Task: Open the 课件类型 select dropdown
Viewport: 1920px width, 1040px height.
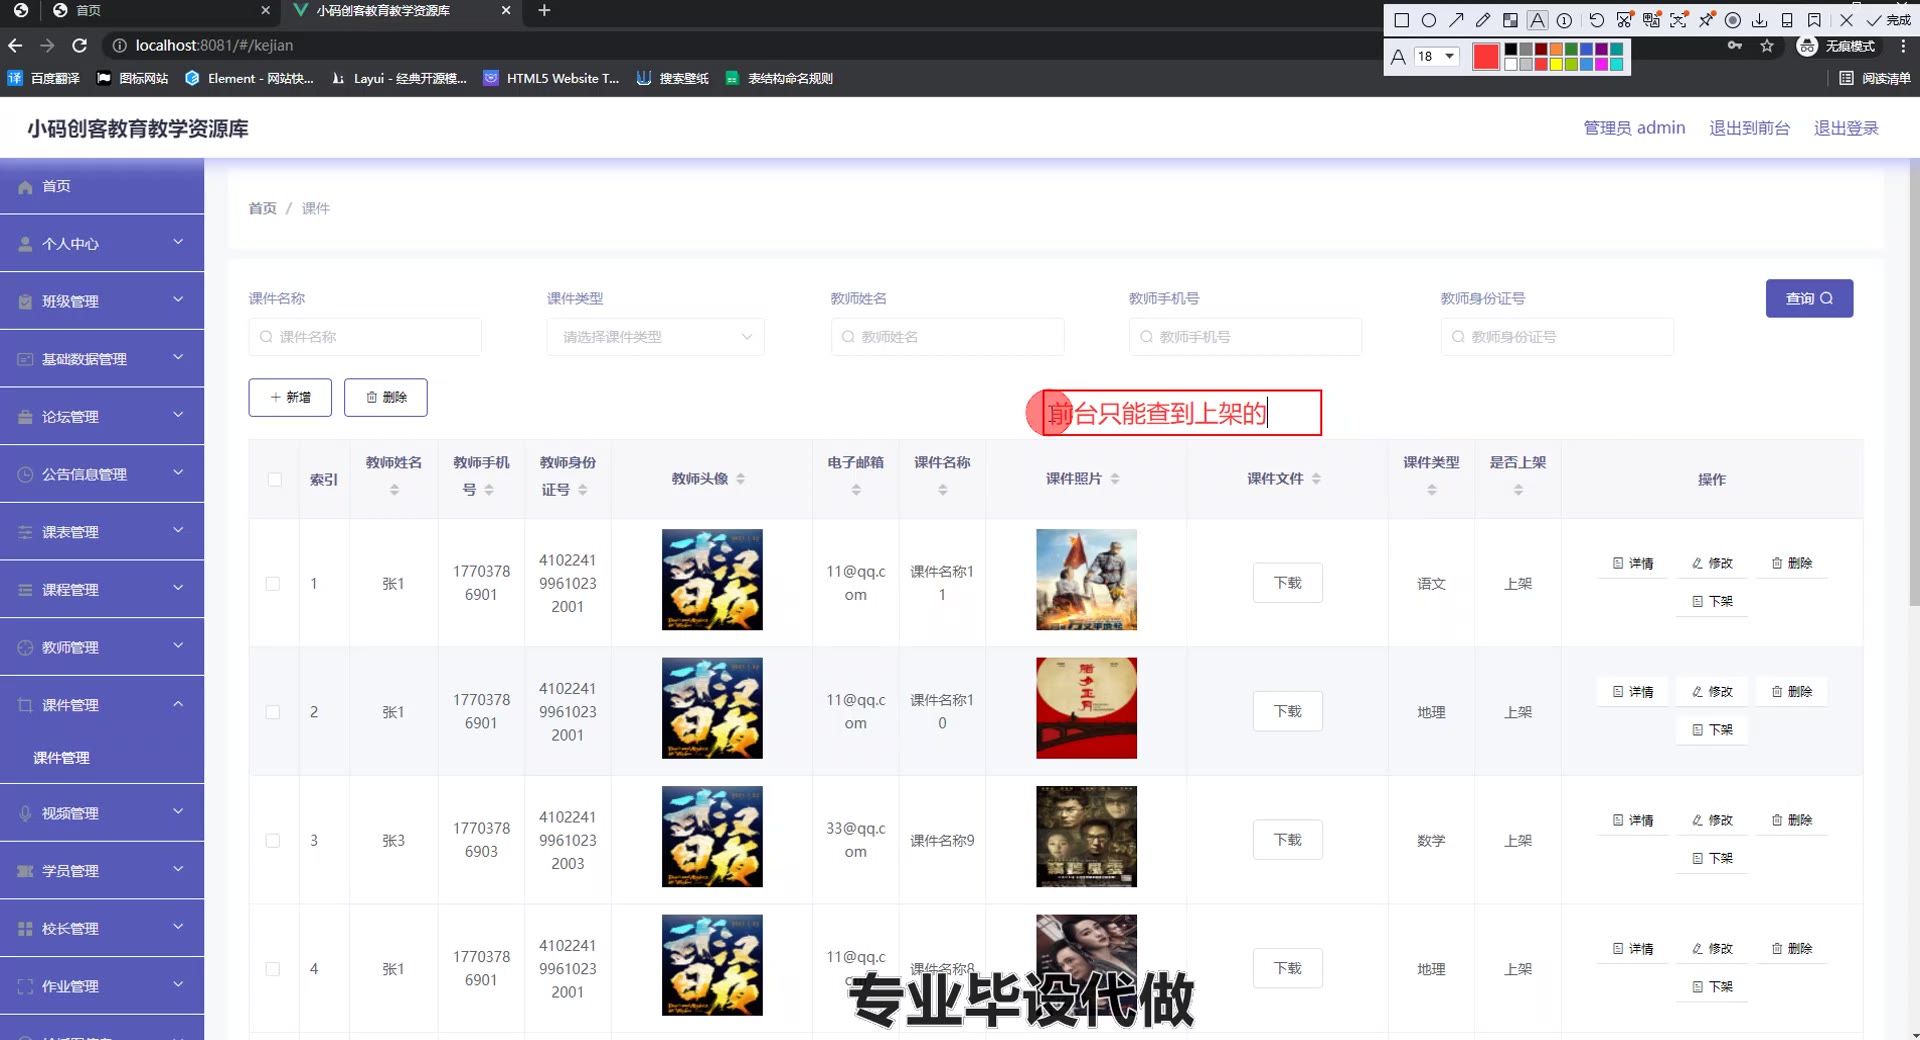Action: [x=655, y=337]
